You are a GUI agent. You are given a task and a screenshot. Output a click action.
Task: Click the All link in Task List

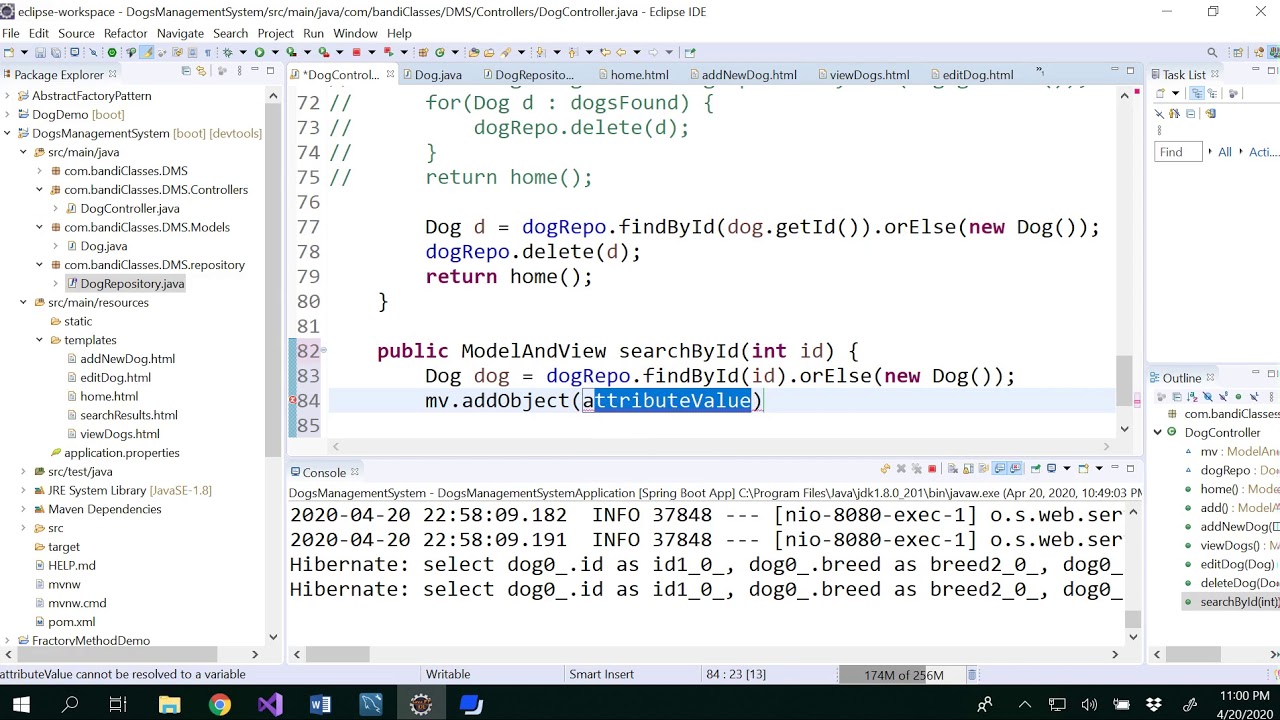tap(1224, 152)
